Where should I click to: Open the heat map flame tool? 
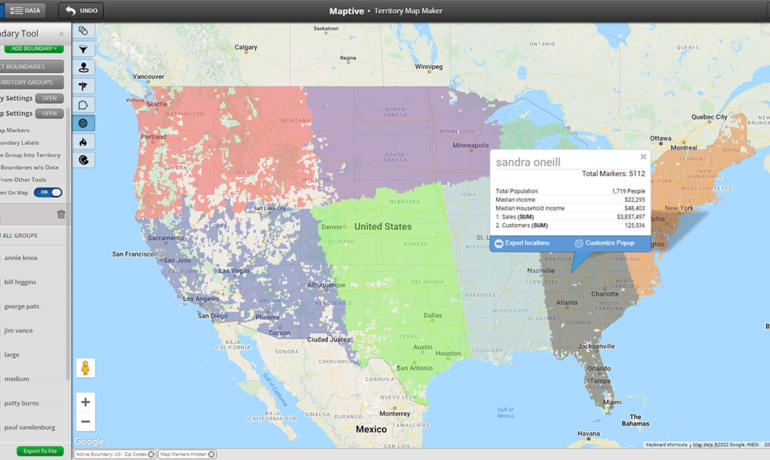pos(83,142)
